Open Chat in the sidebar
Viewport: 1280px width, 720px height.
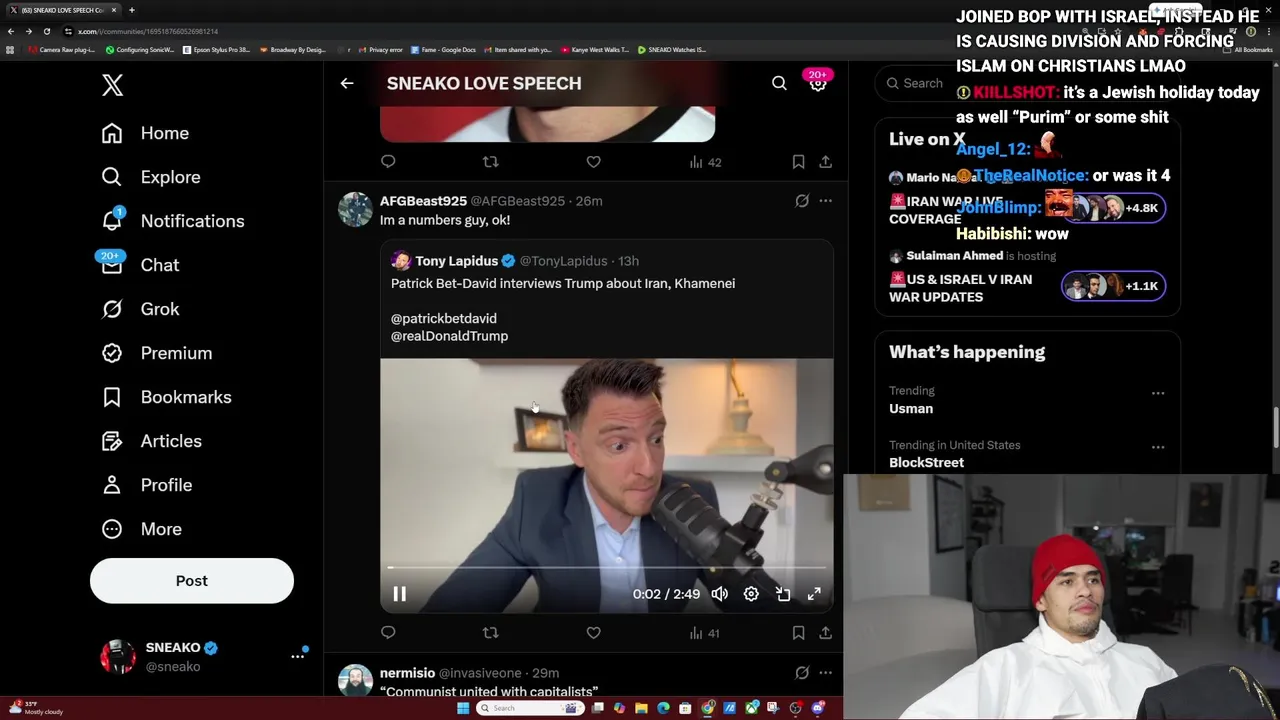(140, 265)
